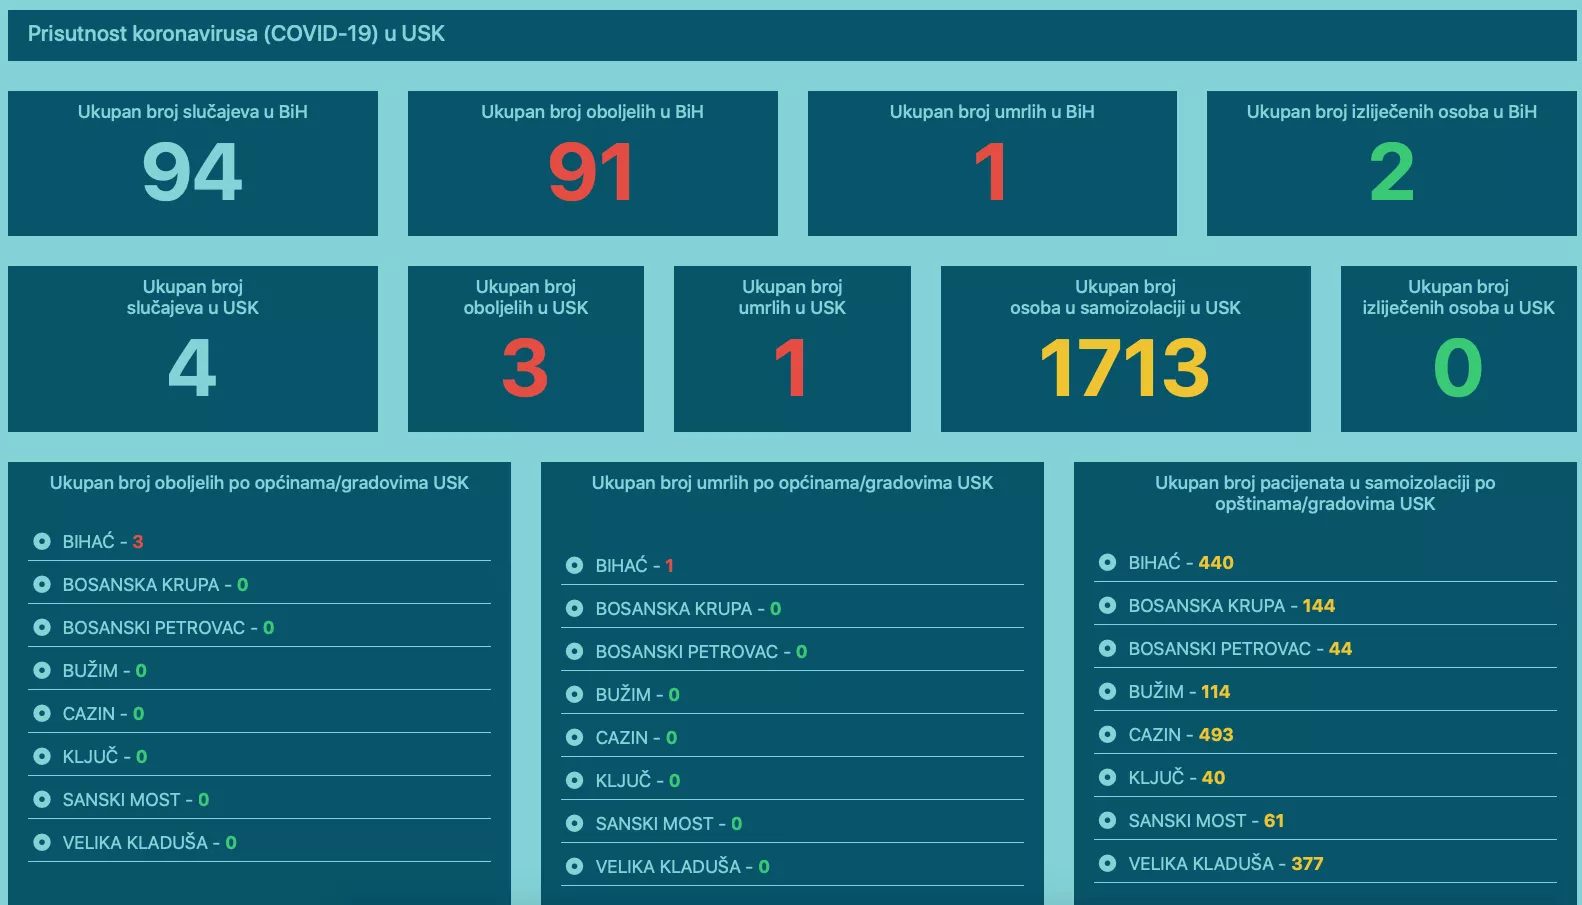
Task: Select the 'Ukupan broj izliječenih osoba u BiH' card
Action: (x=1391, y=164)
